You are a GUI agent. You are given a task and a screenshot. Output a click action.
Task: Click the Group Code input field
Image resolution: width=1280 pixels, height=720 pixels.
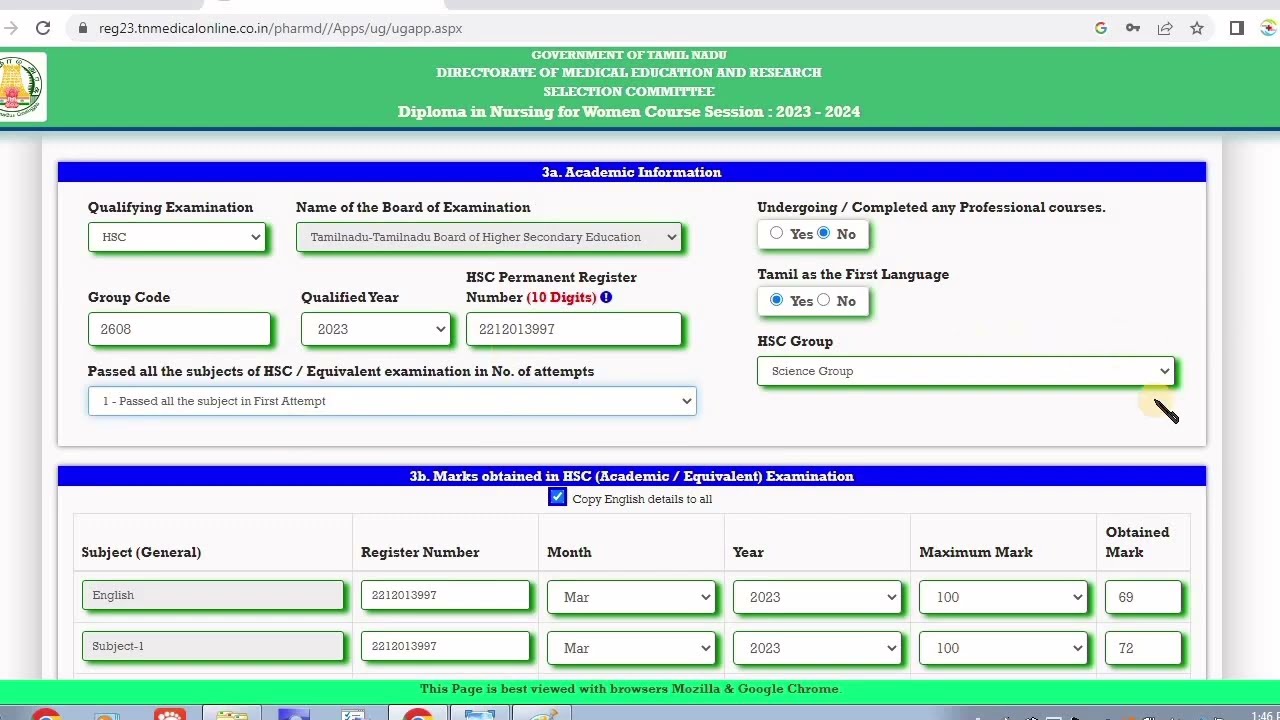pos(179,329)
